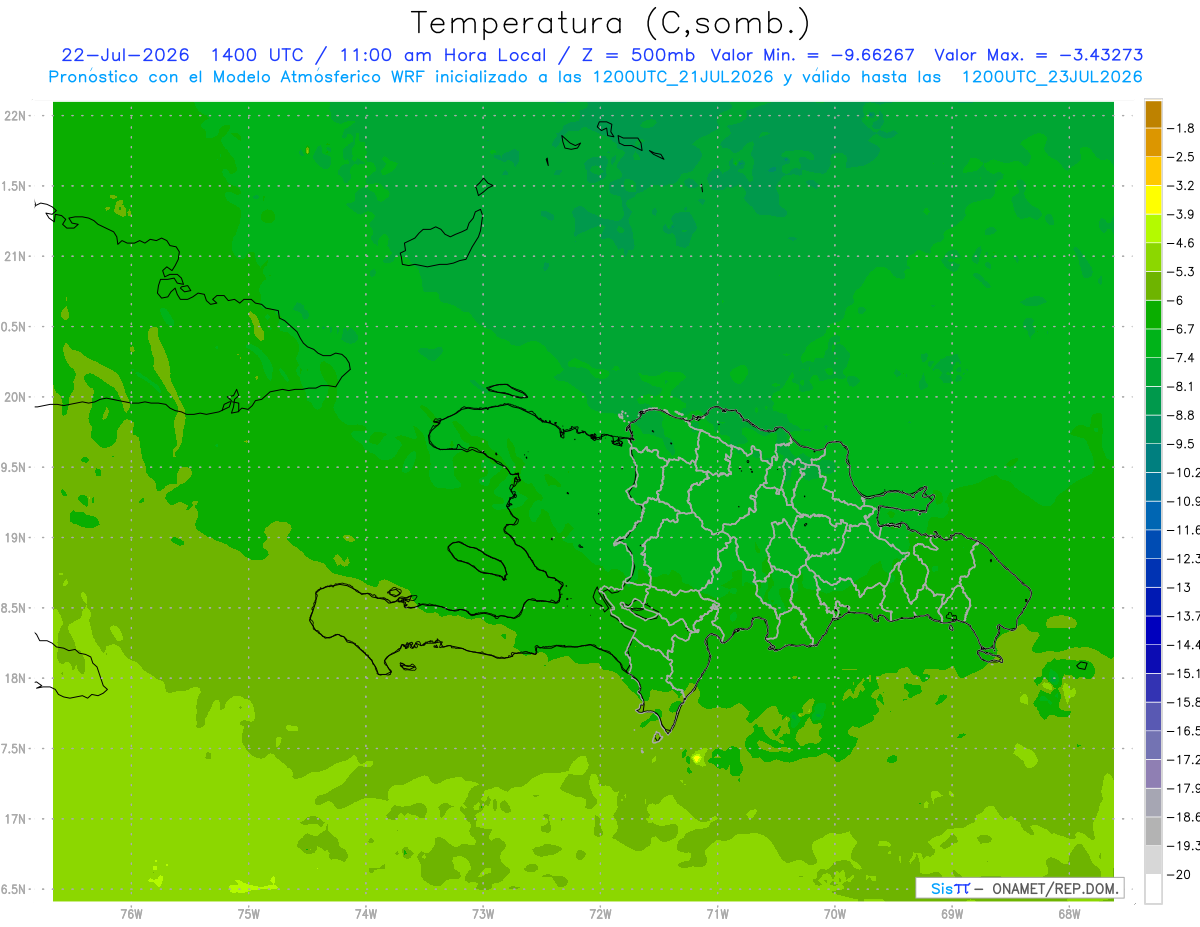Viewport: 1200px width, 927px height.
Task: Pick gray swatch between -18.6 and -19.3
Action: coord(1153,832)
